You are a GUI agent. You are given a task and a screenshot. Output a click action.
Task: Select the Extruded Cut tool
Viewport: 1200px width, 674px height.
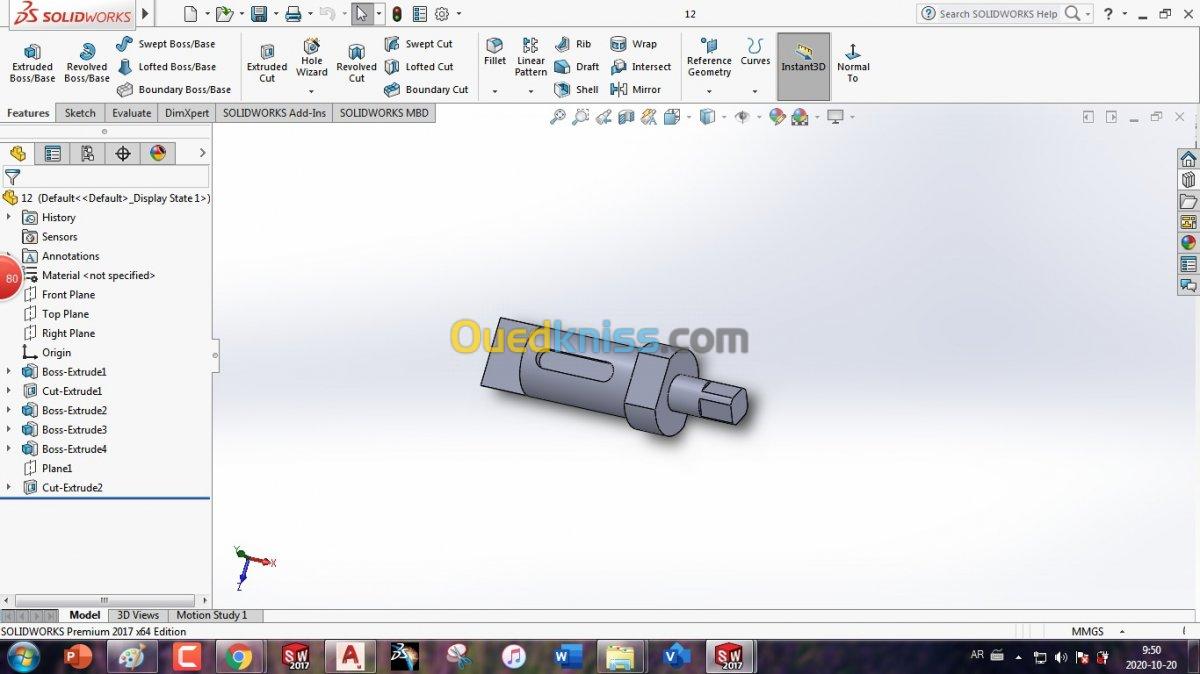click(267, 63)
